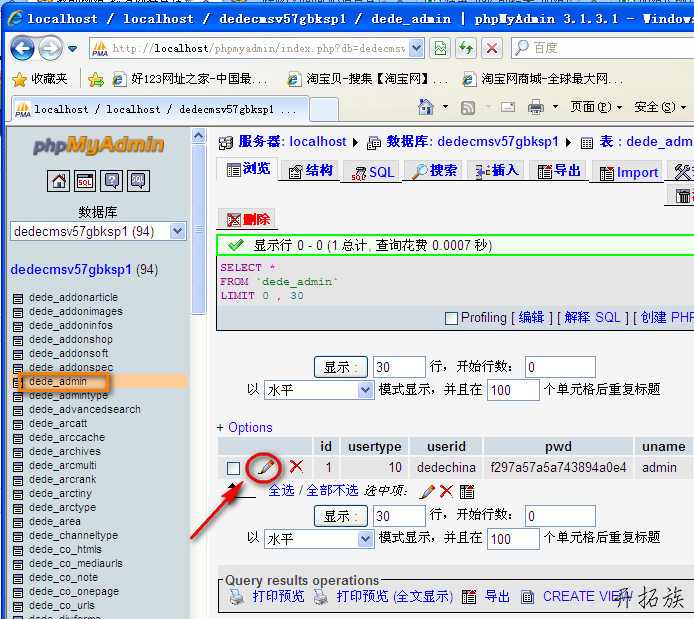This screenshot has height=619, width=694.
Task: Click the upper repeat-headers field (100)
Action: click(513, 390)
